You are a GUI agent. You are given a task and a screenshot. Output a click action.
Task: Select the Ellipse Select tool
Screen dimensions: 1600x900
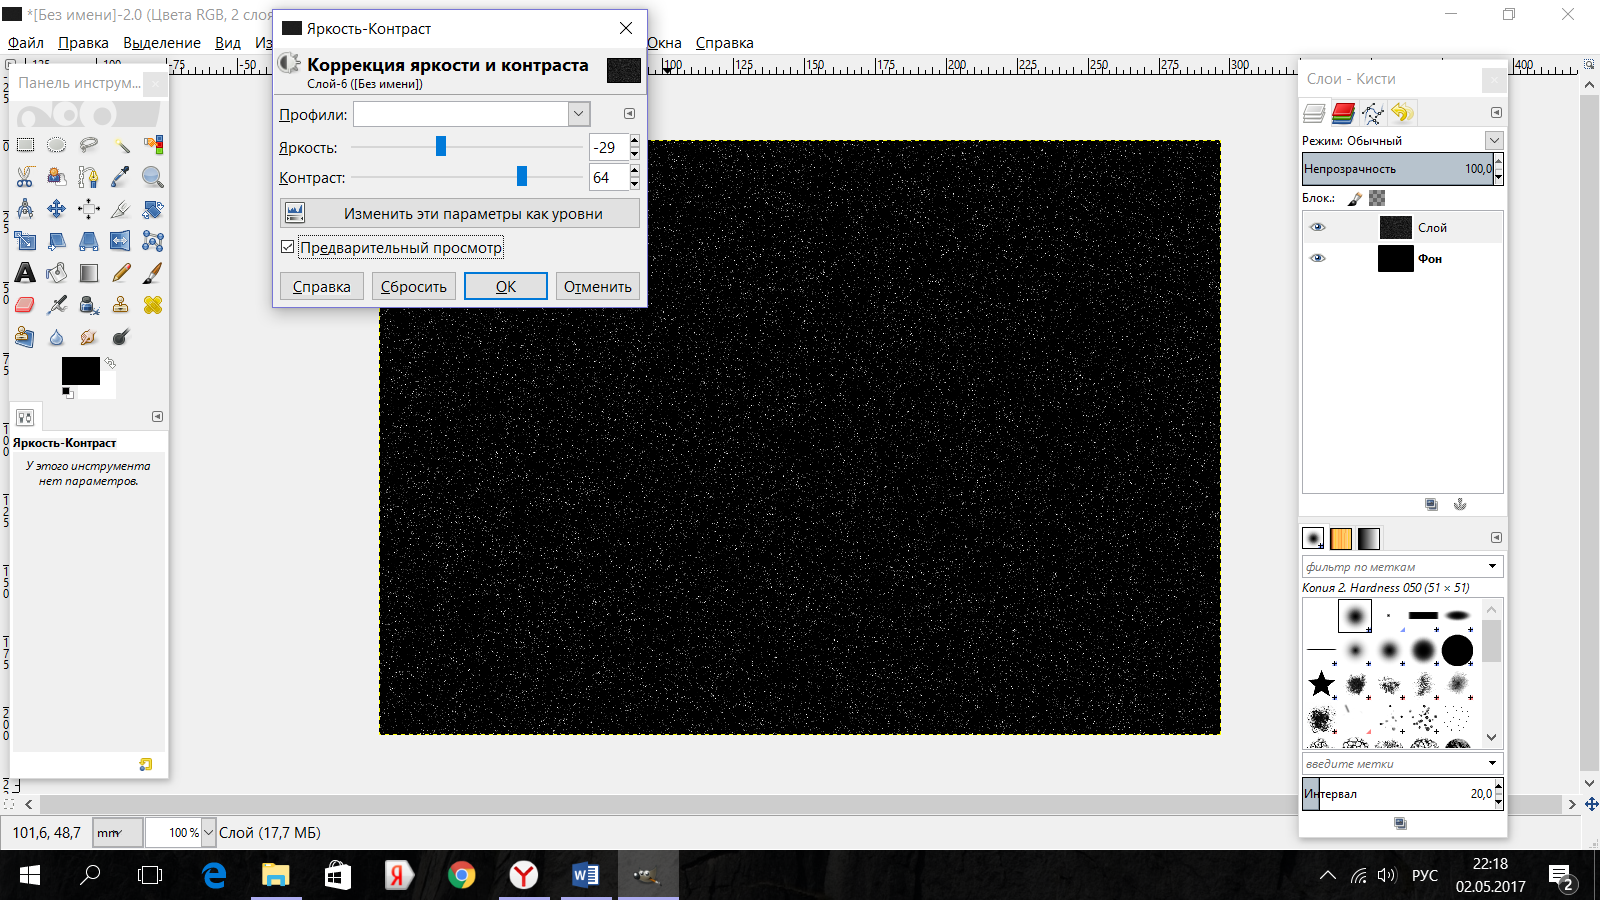57,145
